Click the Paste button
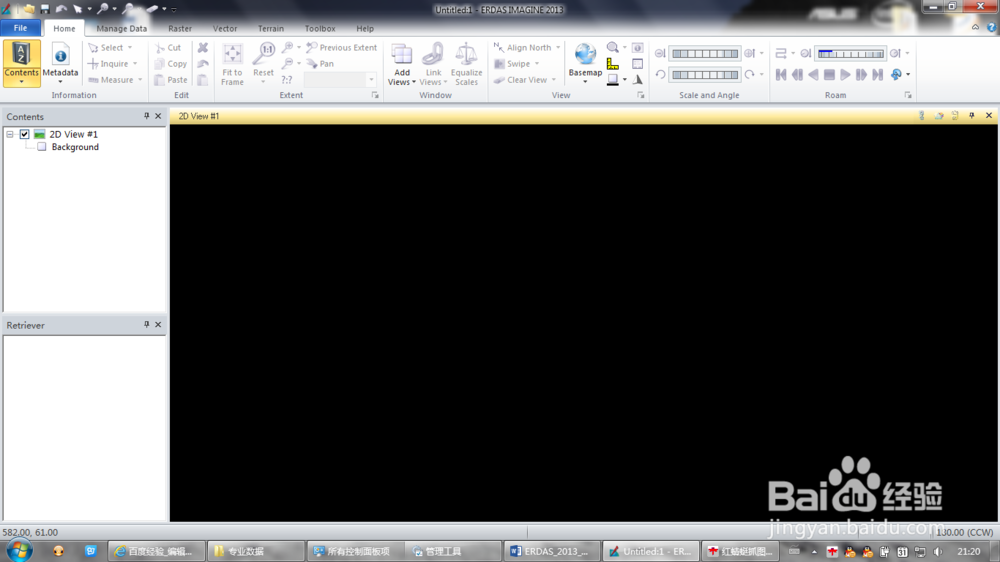 point(171,80)
